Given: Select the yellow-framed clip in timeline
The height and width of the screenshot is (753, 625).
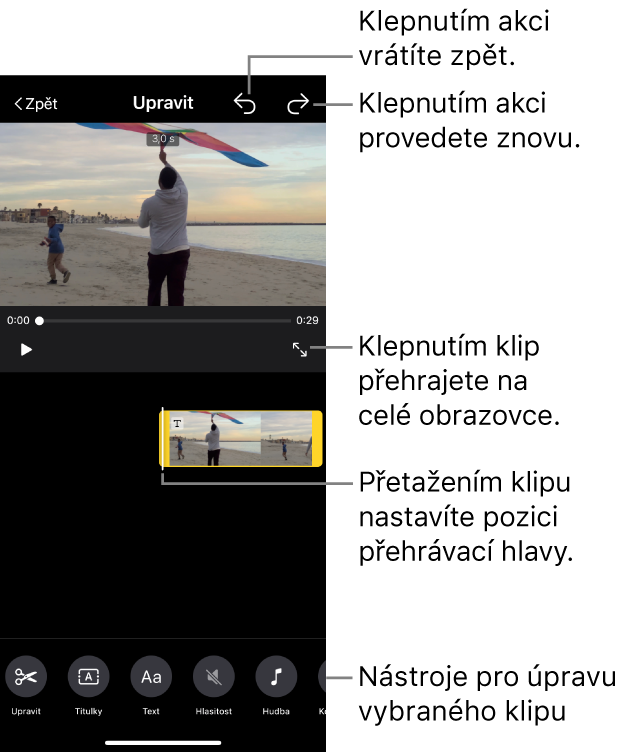Looking at the screenshot, I should point(241,438).
